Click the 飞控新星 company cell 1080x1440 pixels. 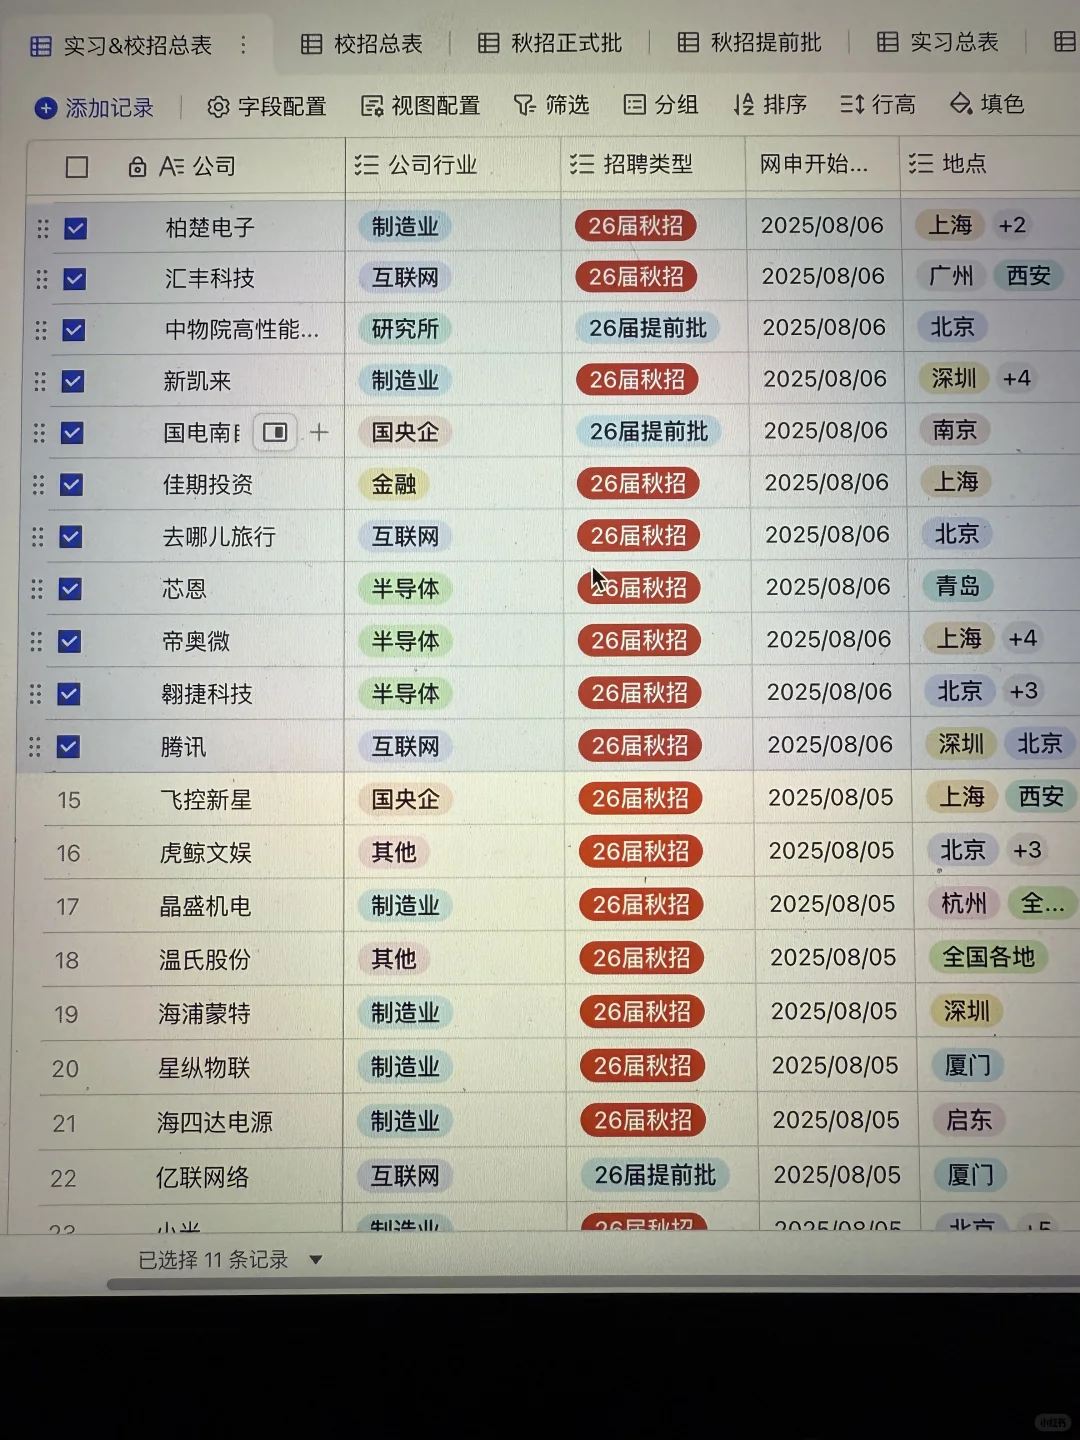pyautogui.click(x=205, y=800)
